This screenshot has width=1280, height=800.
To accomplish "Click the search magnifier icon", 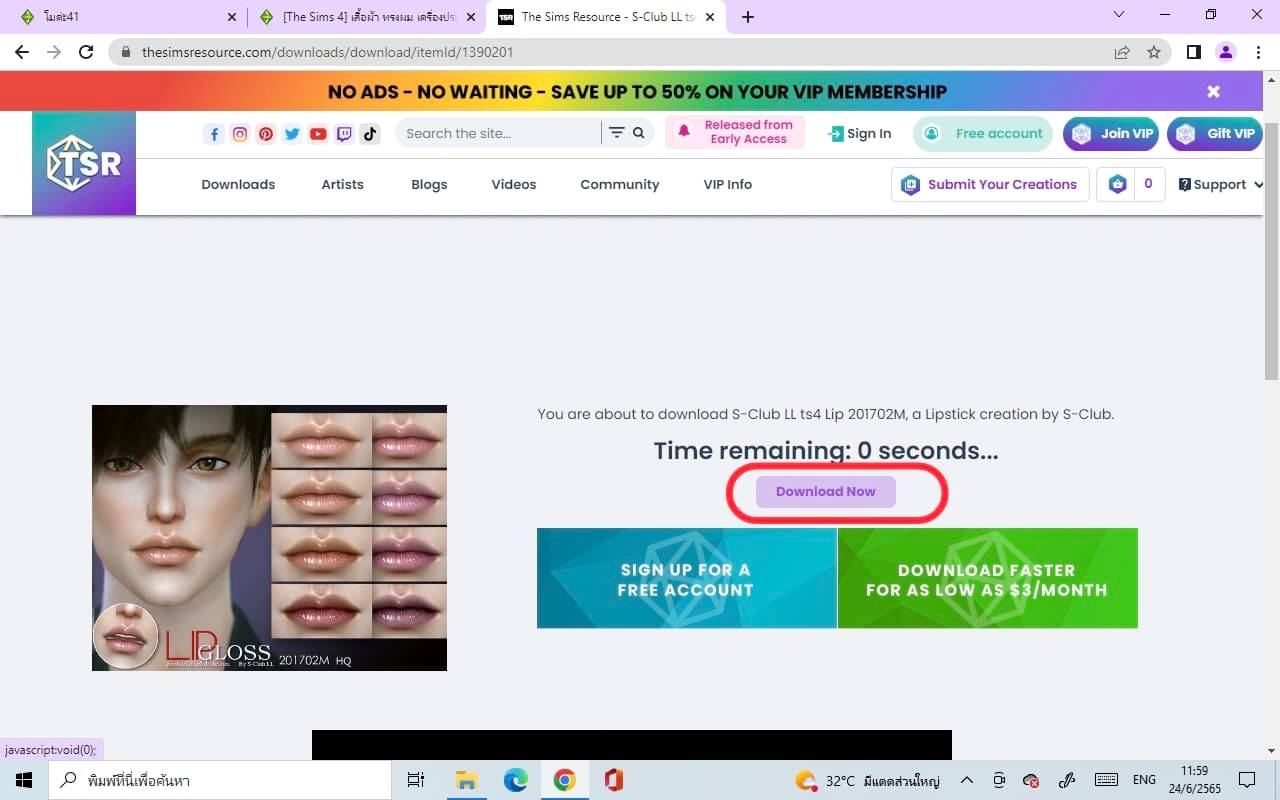I will tap(639, 133).
